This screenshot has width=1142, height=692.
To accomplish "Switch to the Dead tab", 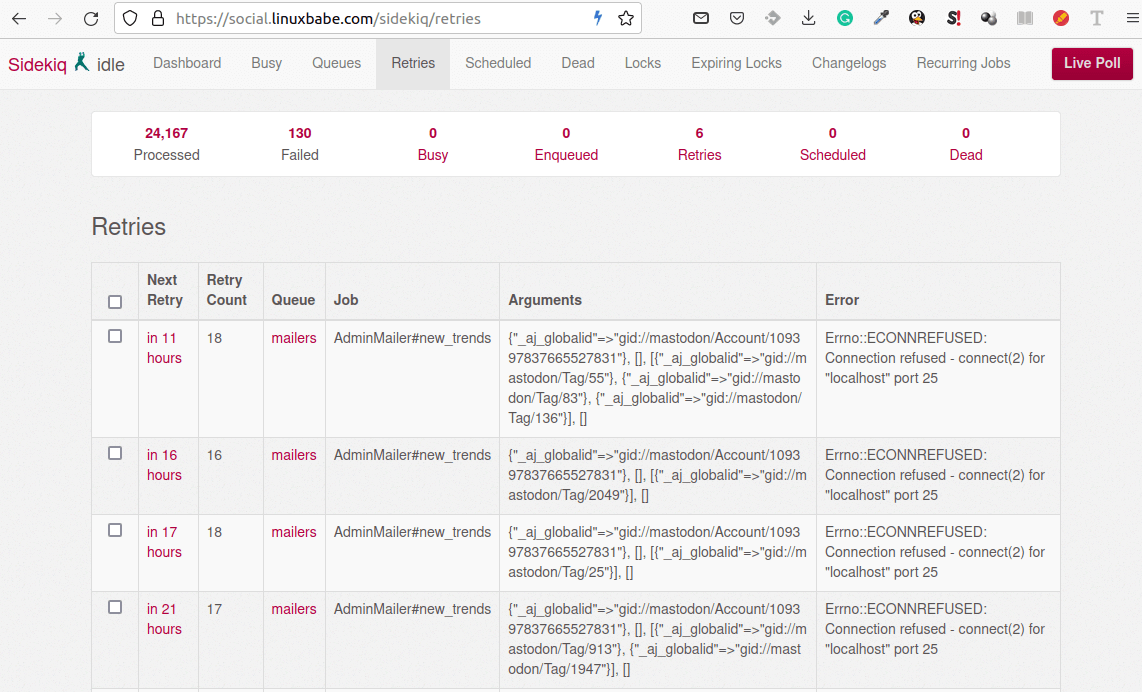I will click(578, 63).
